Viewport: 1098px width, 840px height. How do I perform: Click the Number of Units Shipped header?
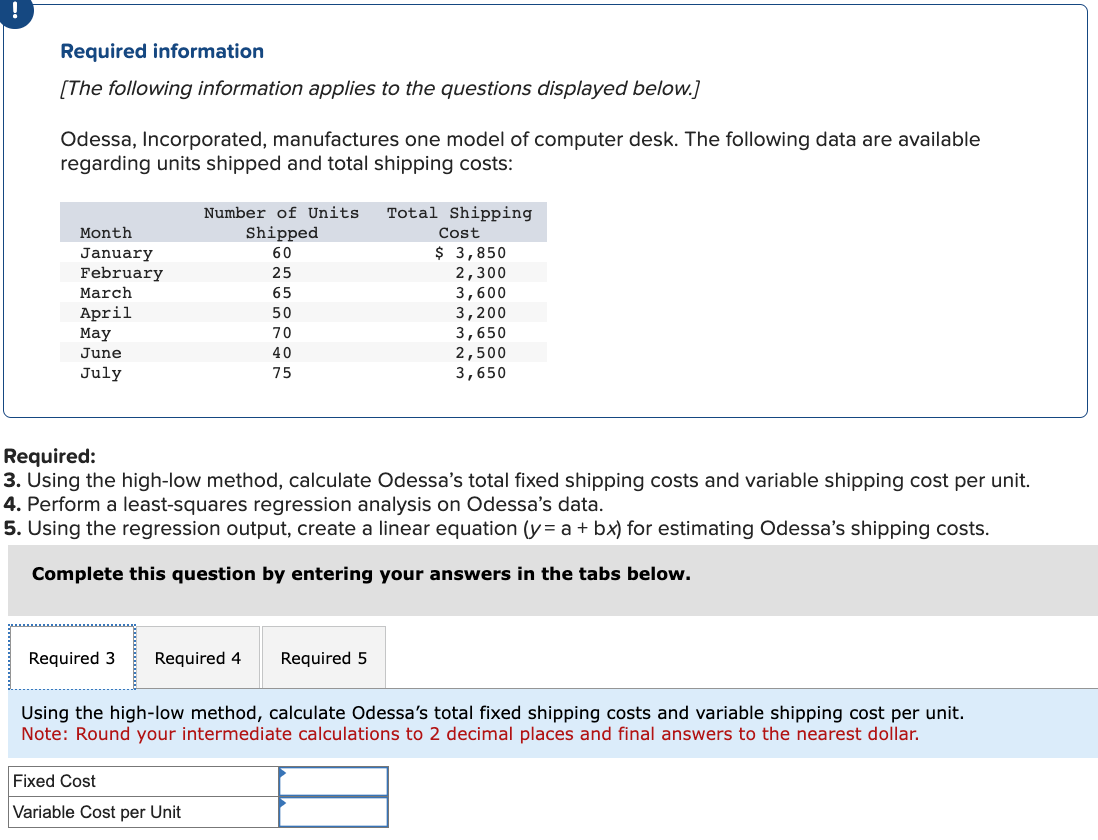[x=281, y=222]
